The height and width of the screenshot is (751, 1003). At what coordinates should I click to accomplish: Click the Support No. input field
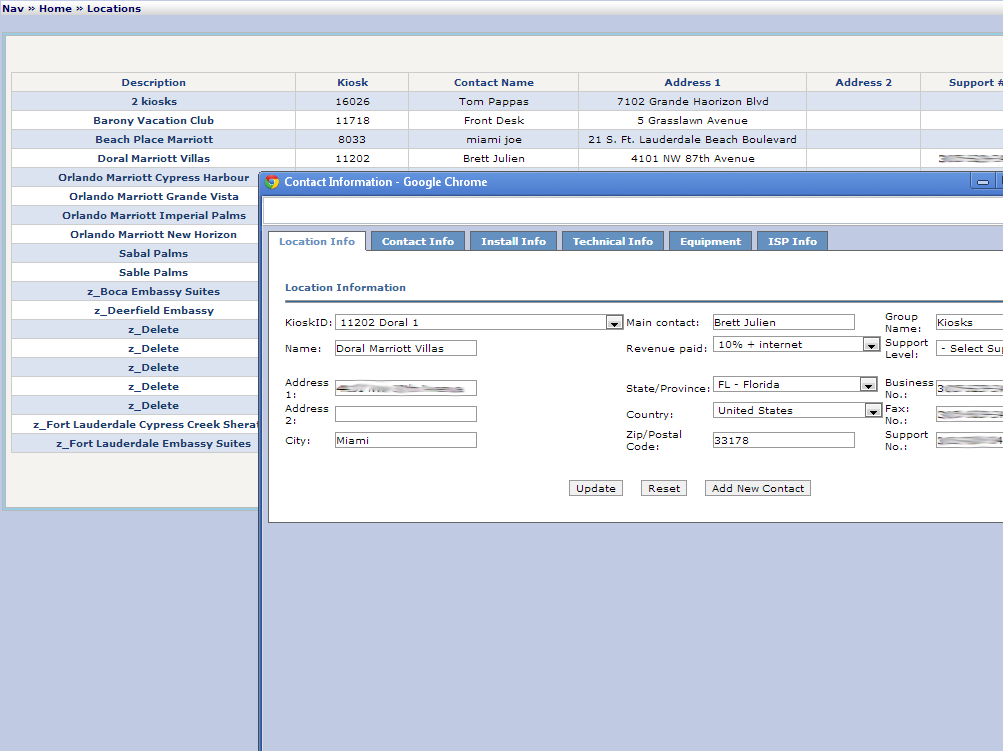[970, 440]
